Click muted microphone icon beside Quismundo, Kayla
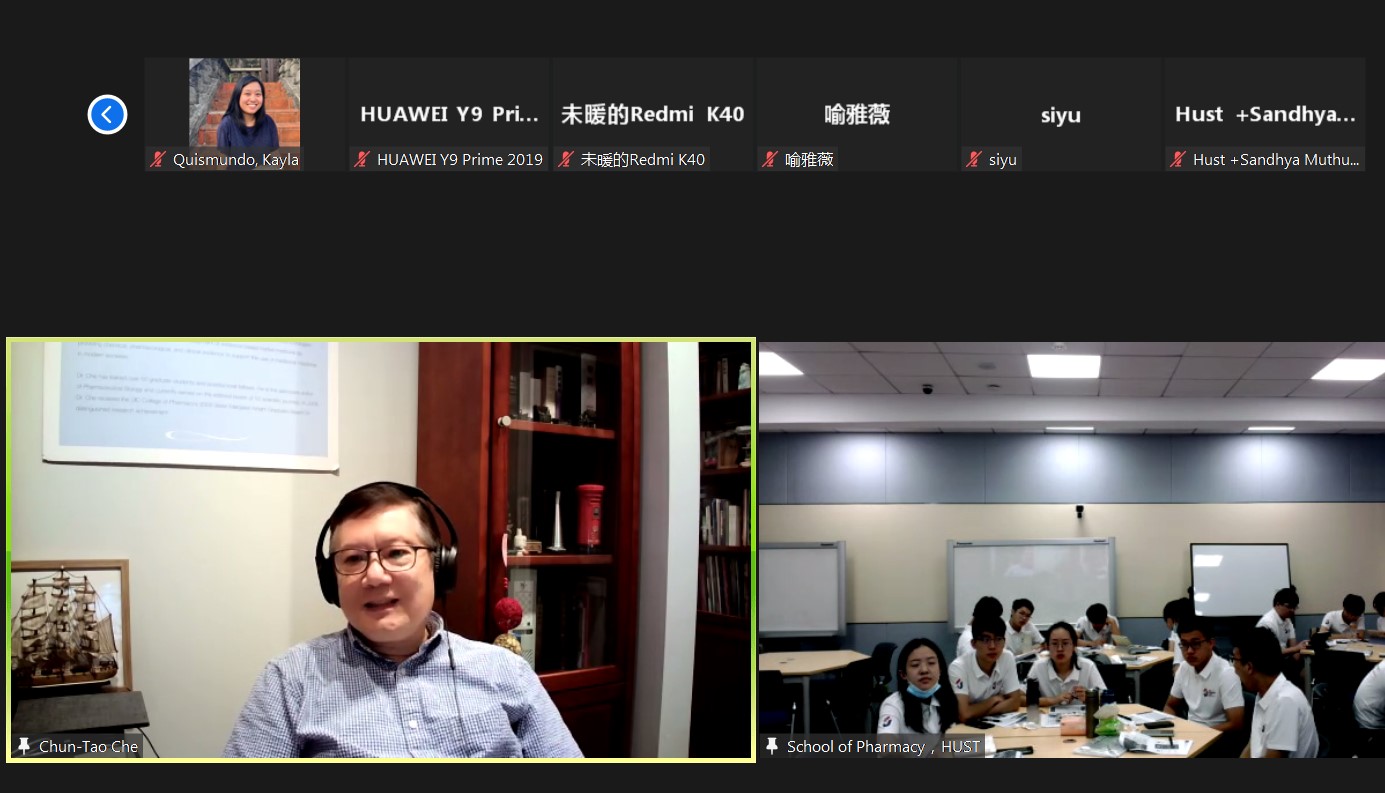This screenshot has width=1385, height=793. click(x=158, y=160)
